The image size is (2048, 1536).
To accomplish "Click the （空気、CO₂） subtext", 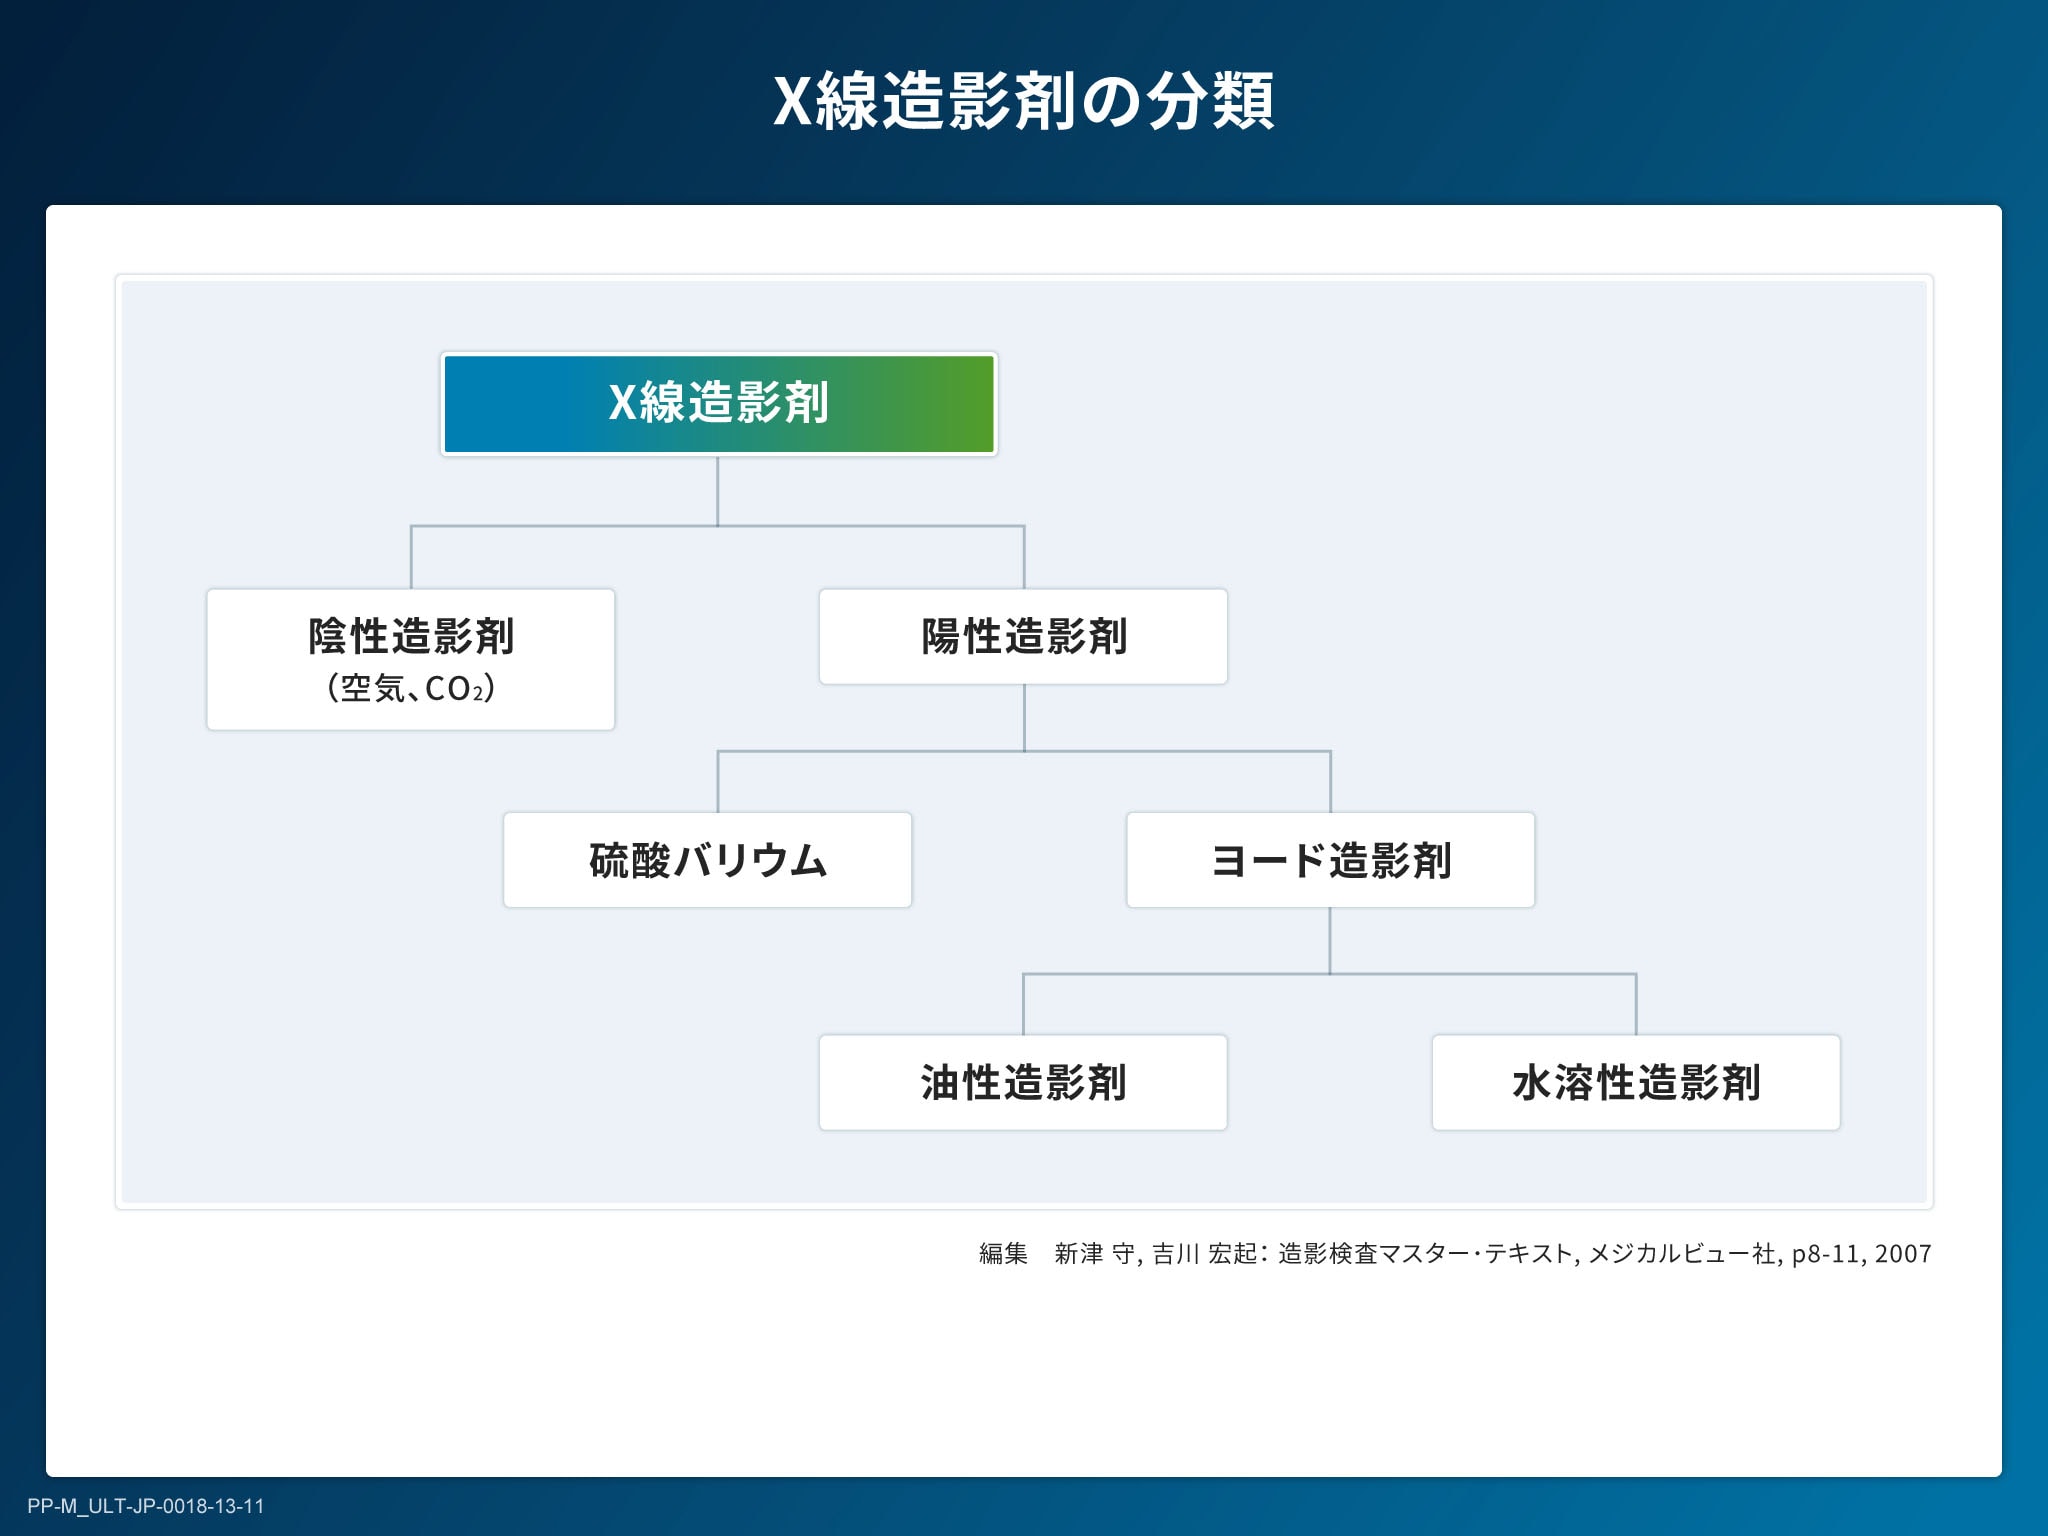I will [x=411, y=688].
